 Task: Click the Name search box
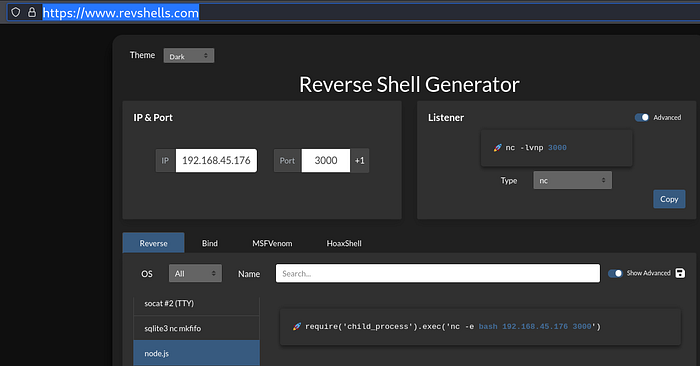pos(438,274)
